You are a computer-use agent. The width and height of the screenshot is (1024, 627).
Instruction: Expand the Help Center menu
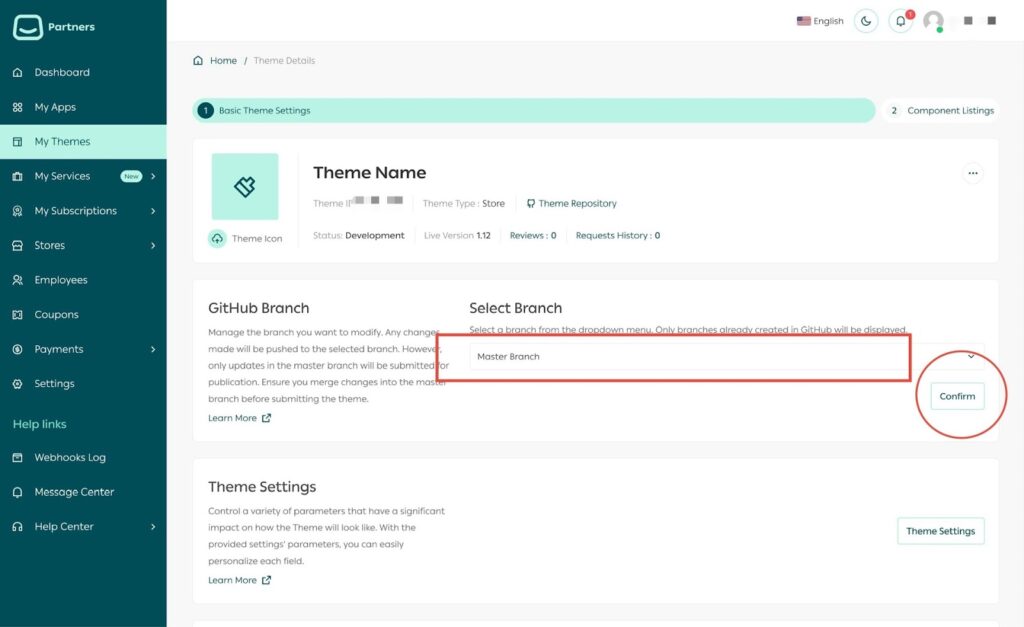62,526
